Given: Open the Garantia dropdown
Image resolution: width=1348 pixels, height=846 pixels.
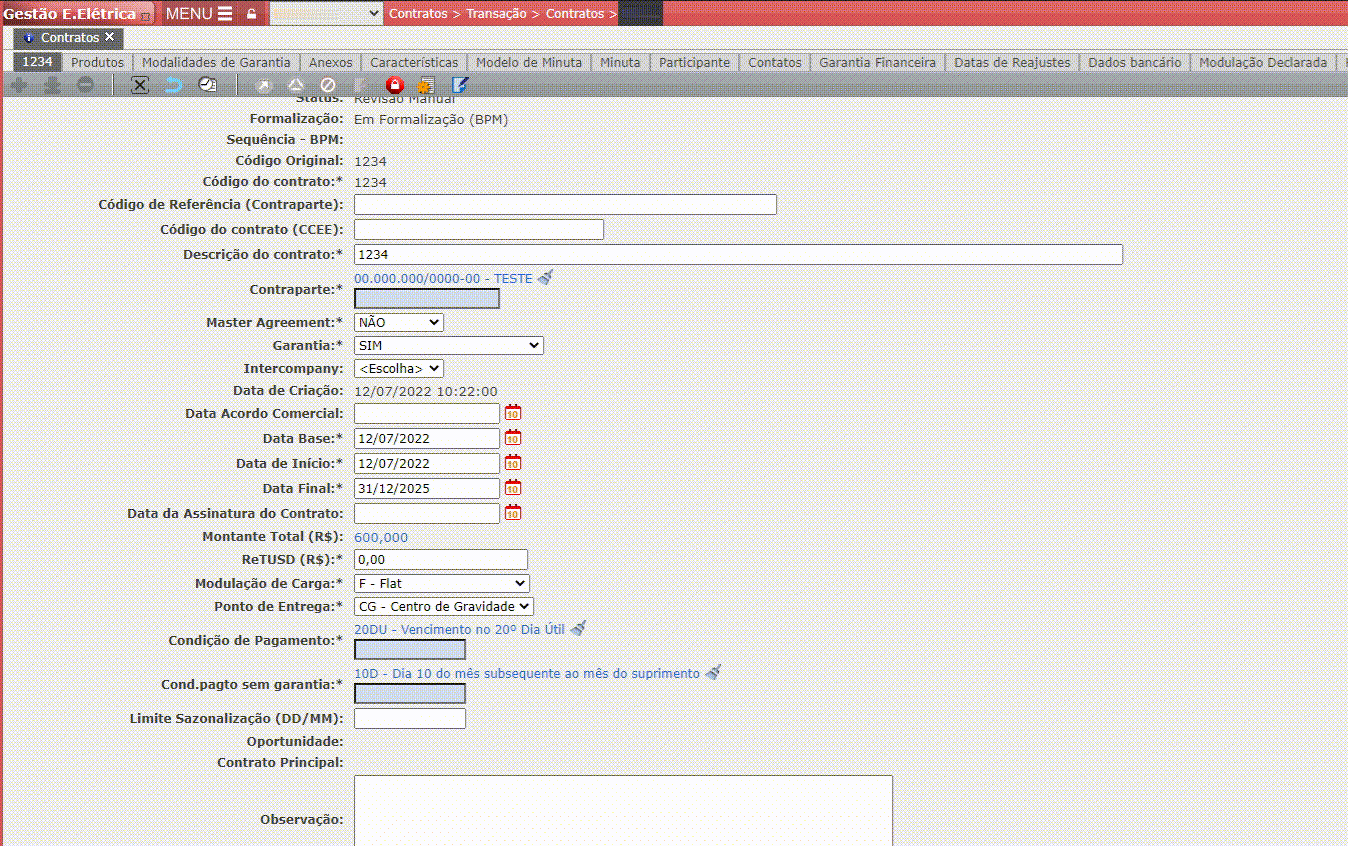Looking at the screenshot, I should pyautogui.click(x=448, y=345).
